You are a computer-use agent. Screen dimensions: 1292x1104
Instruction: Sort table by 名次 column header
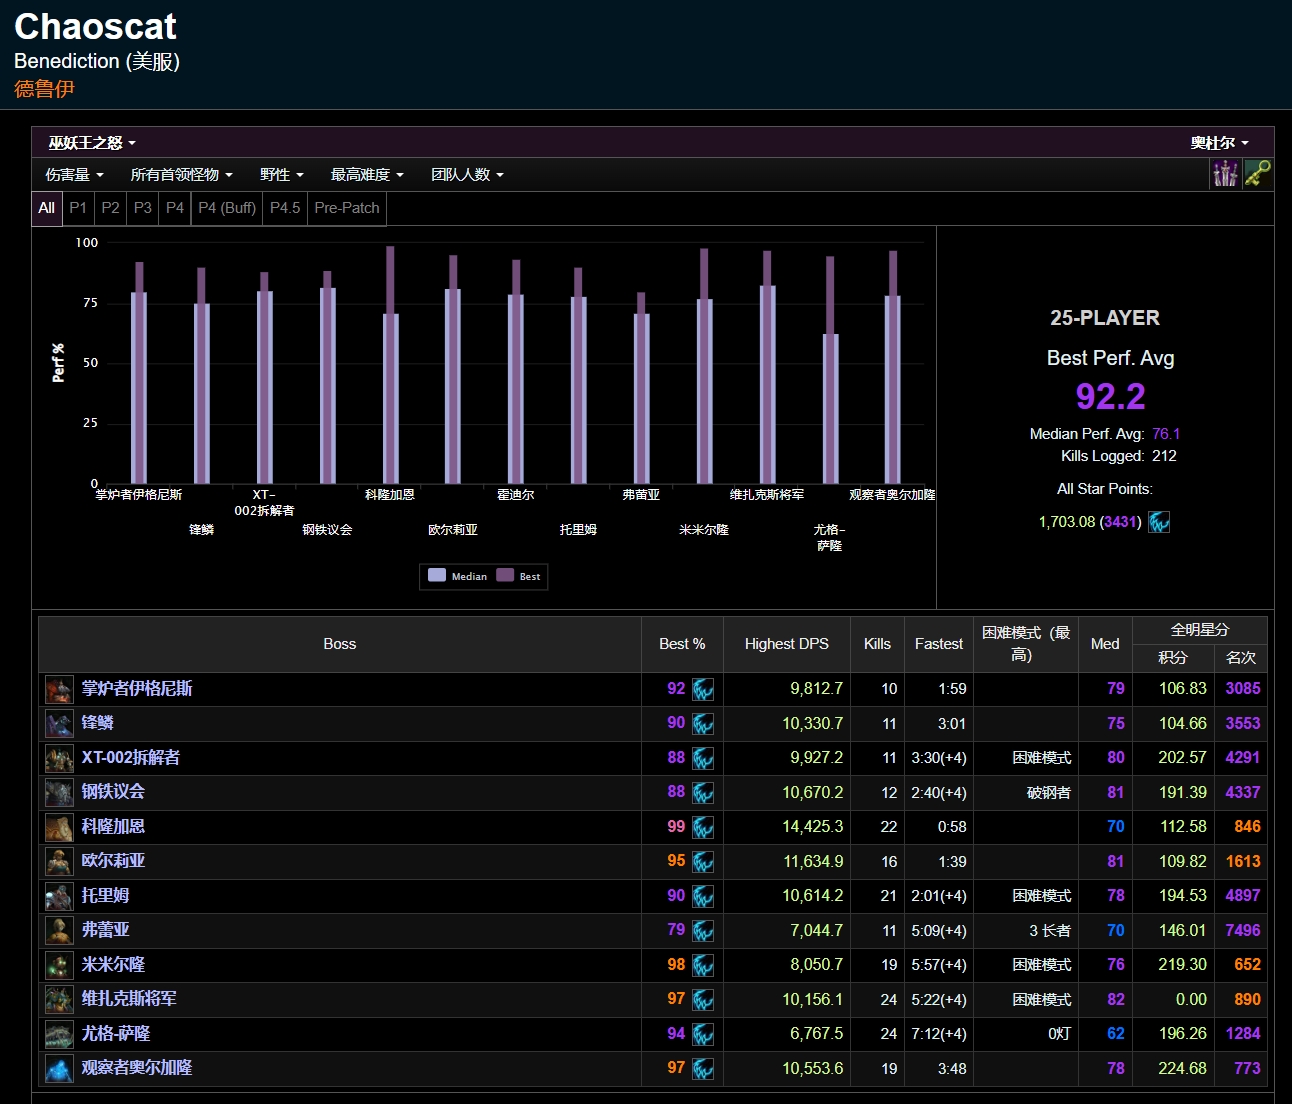click(x=1240, y=658)
